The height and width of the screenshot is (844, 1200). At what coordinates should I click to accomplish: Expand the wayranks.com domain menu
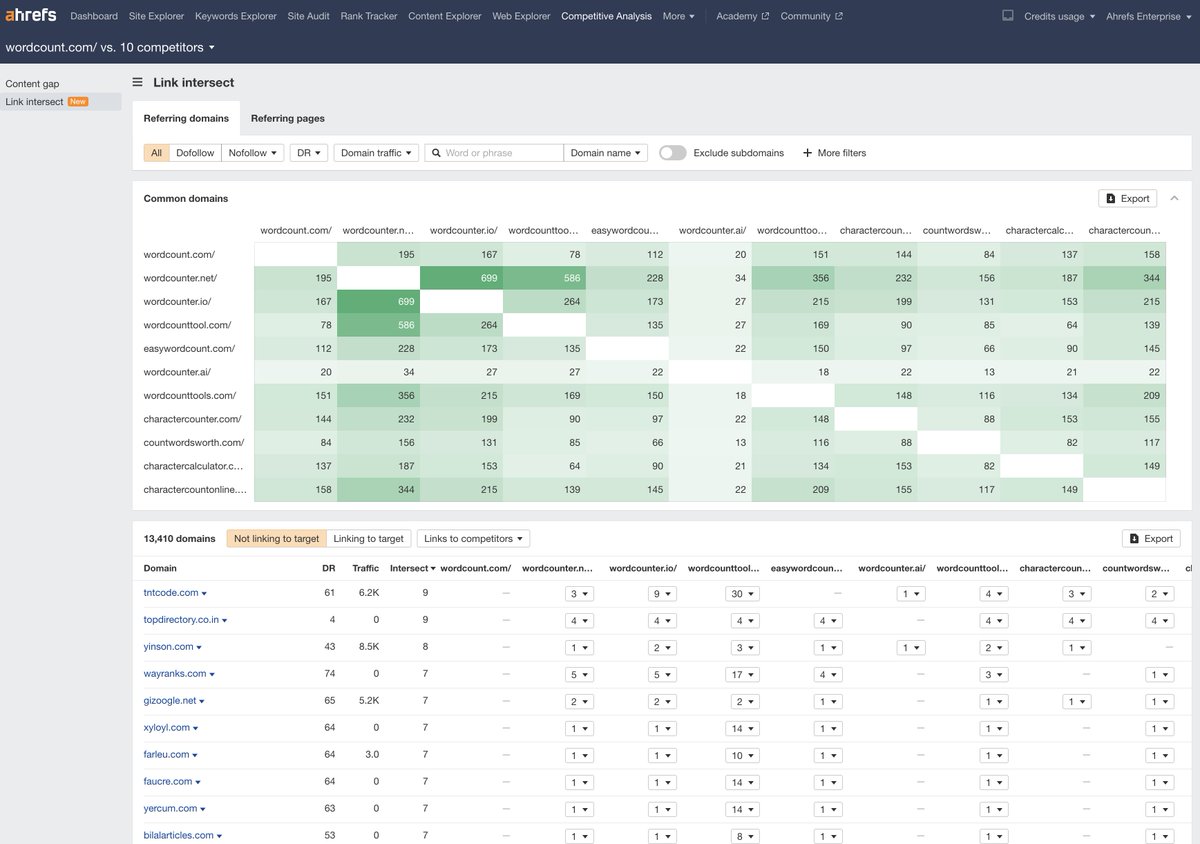212,675
